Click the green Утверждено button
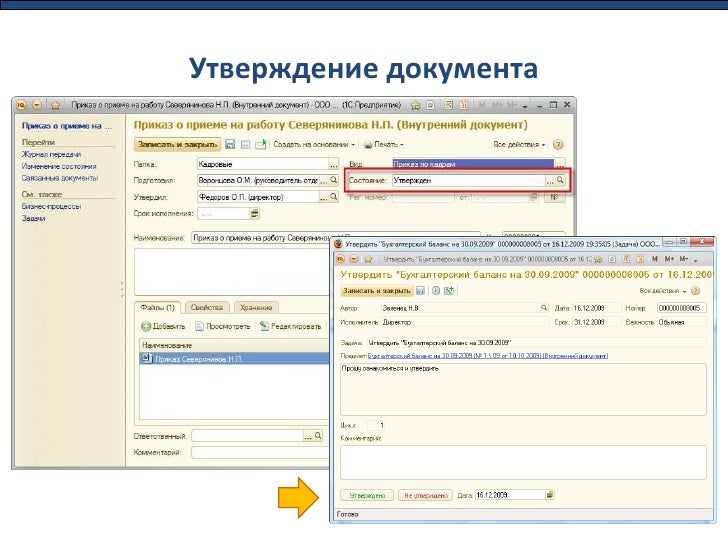 pos(367,495)
